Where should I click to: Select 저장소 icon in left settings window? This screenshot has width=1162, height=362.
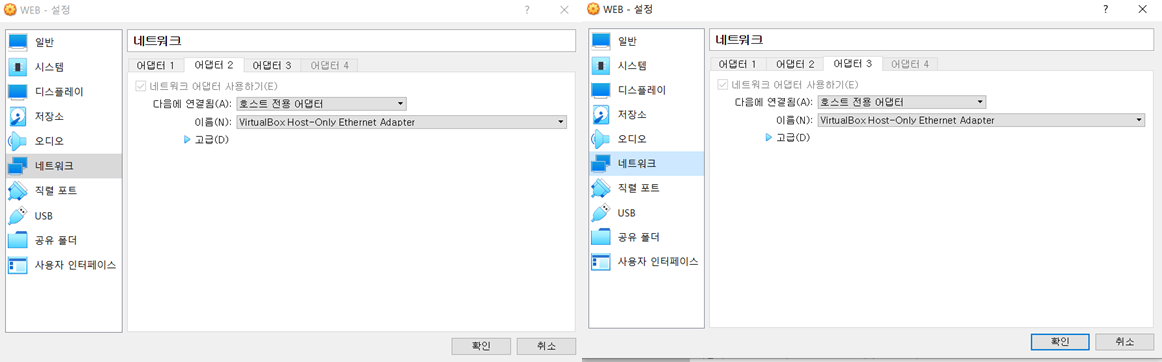pyautogui.click(x=18, y=116)
